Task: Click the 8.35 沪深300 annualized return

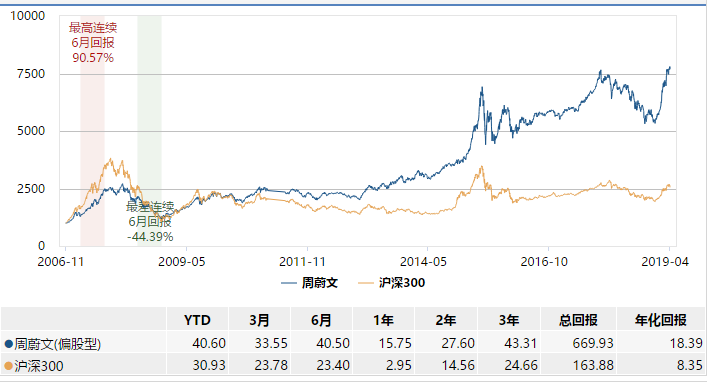Action: [x=689, y=365]
